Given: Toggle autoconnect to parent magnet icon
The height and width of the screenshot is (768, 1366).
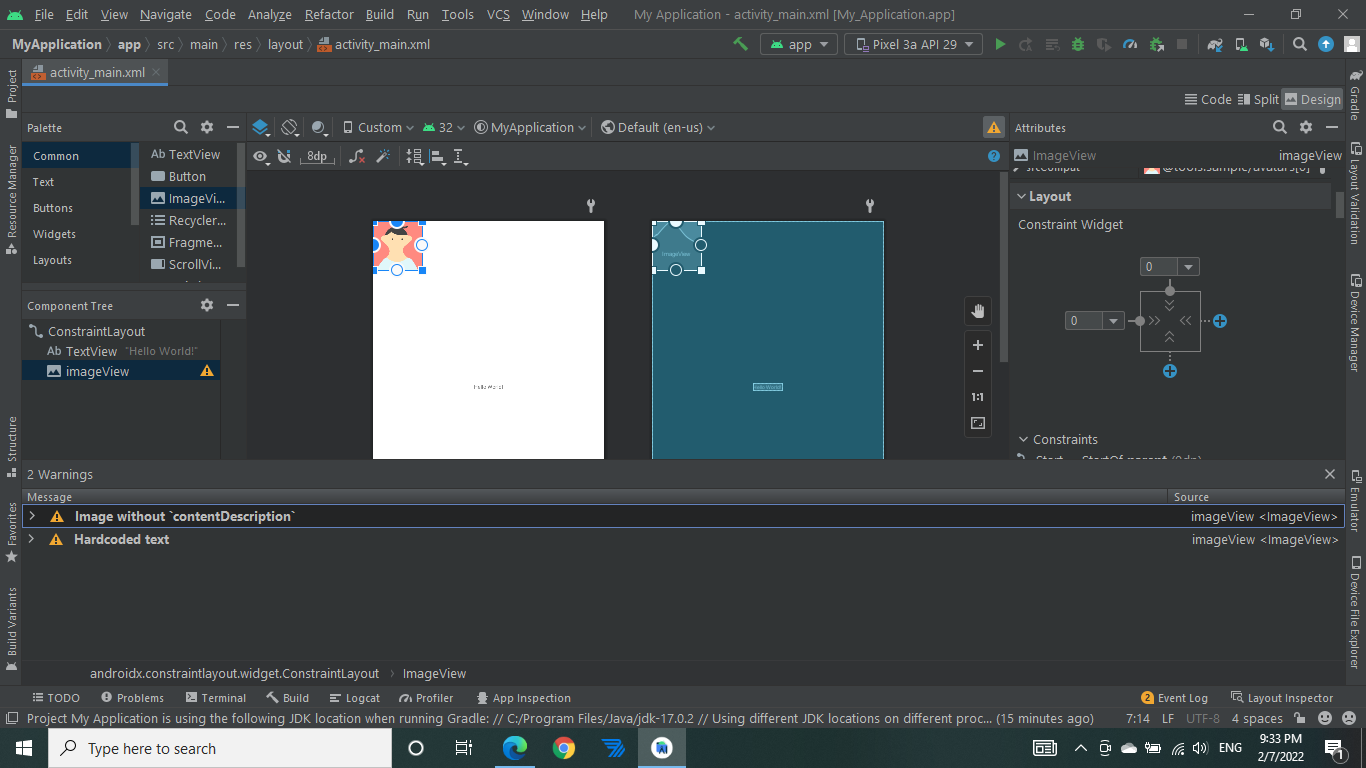Looking at the screenshot, I should pyautogui.click(x=284, y=156).
